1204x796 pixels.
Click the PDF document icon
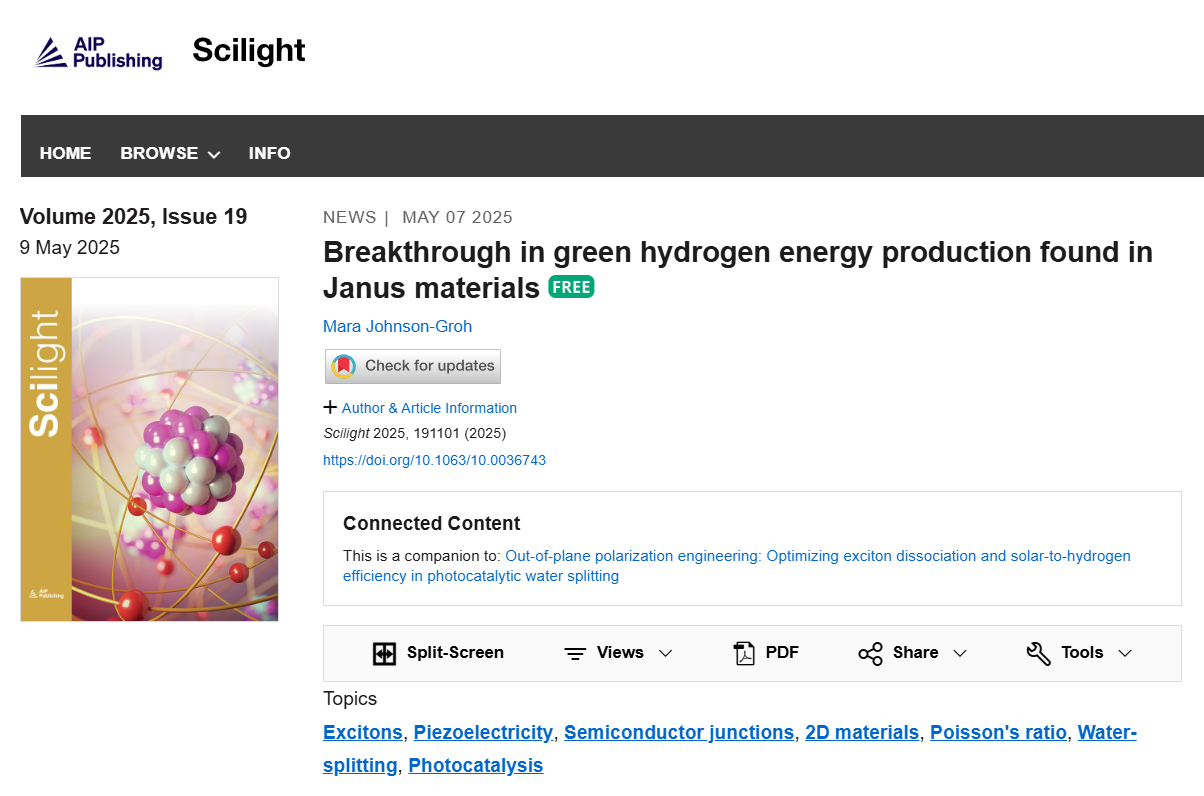pos(744,654)
